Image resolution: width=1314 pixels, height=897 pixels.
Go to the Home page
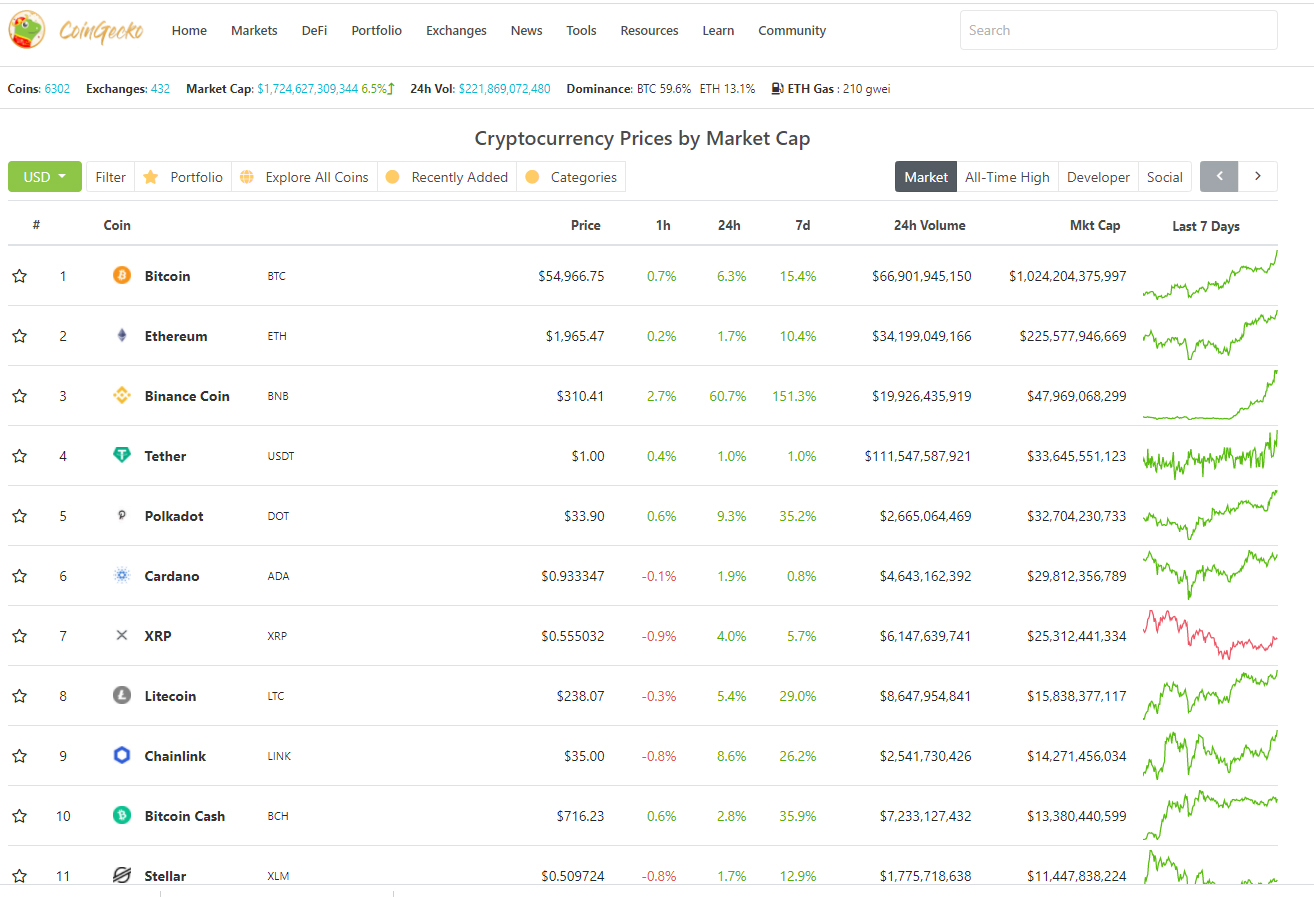[x=189, y=31]
